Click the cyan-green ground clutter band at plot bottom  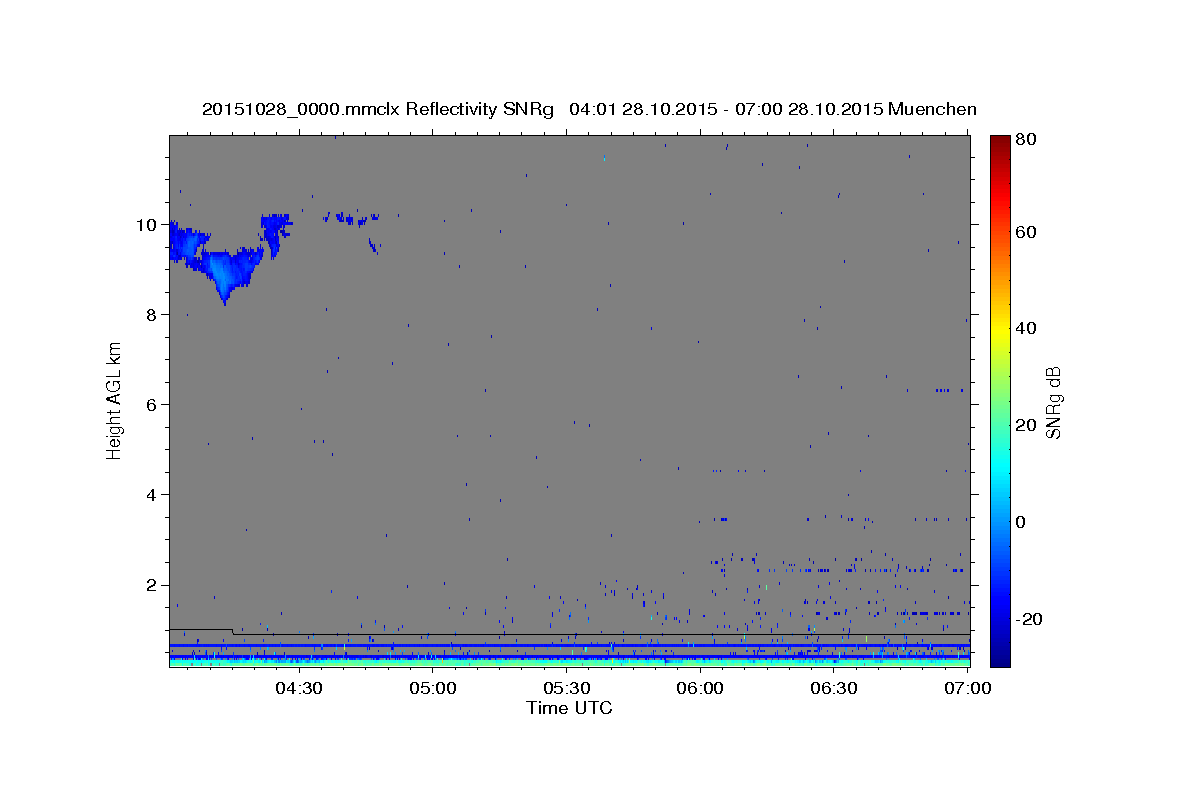tap(569, 662)
